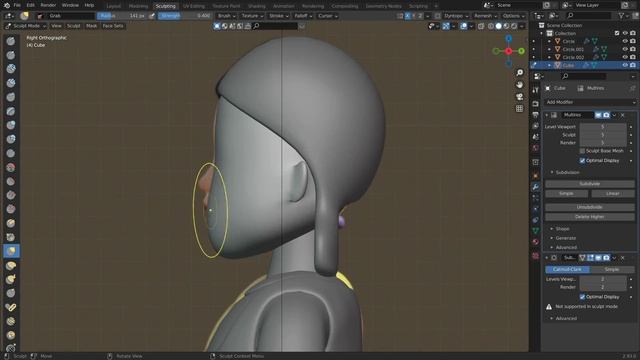This screenshot has height=360, width=640.
Task: Click the Blender logo menu icon
Action: pos(7,5)
